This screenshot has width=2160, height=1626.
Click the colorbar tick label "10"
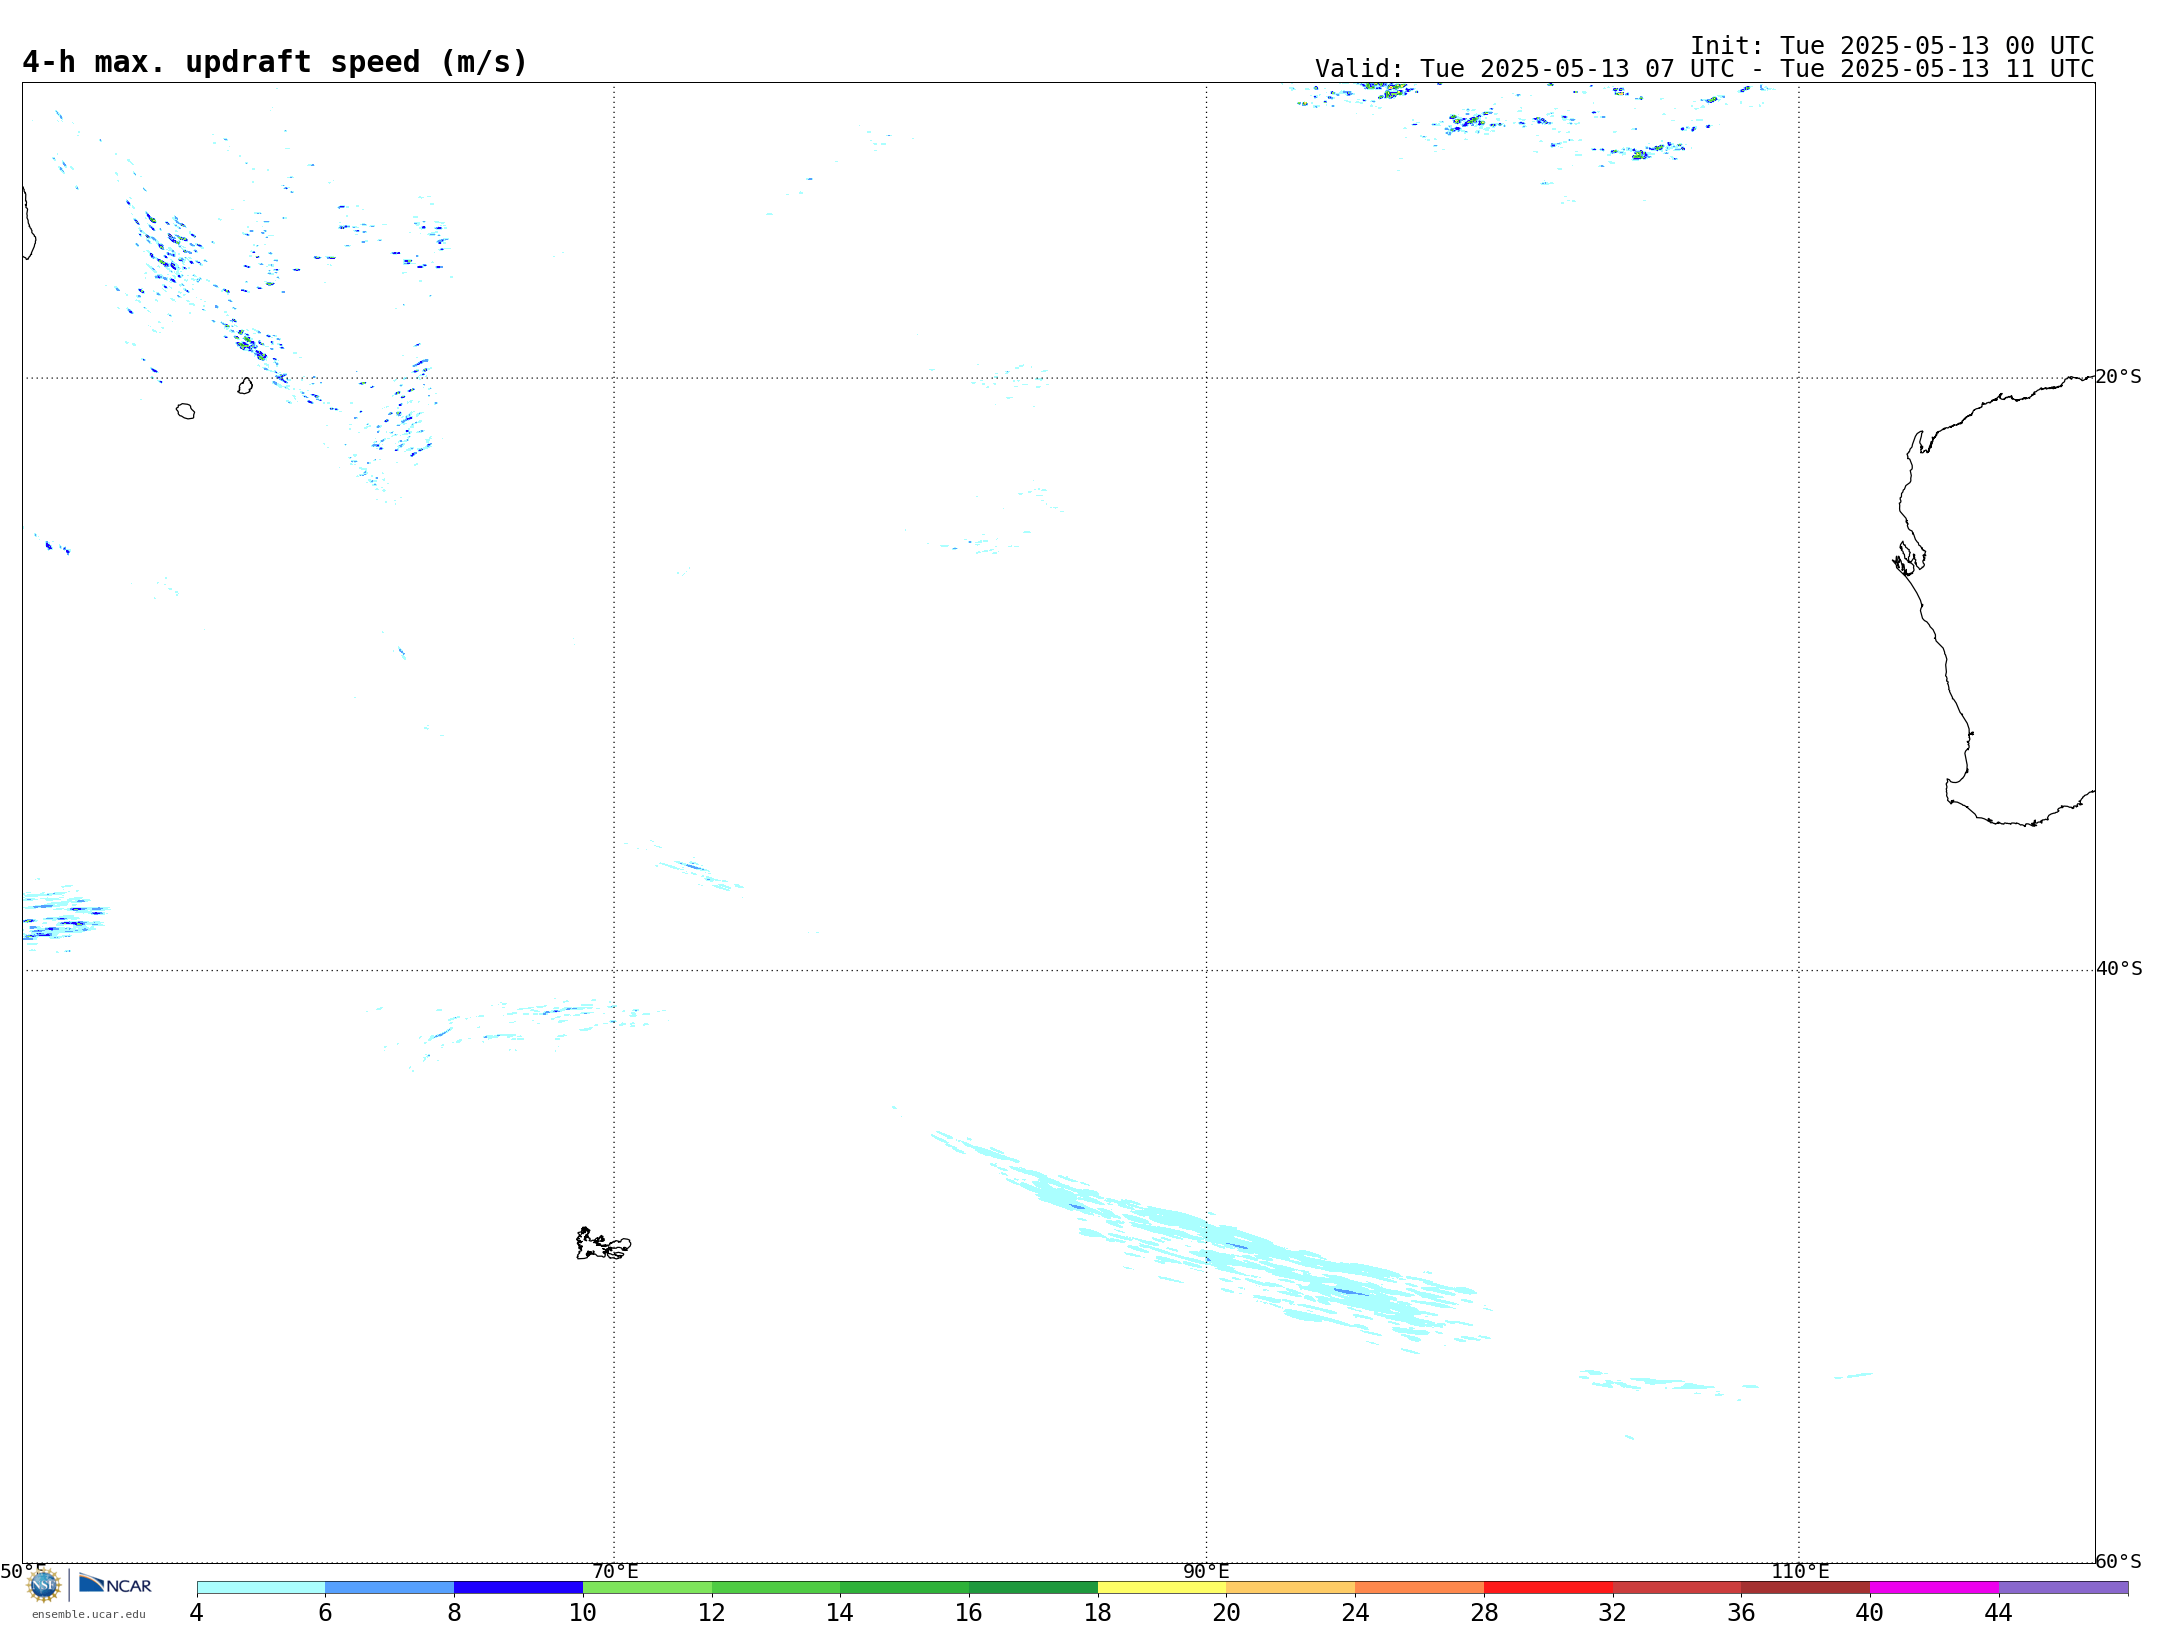click(x=583, y=1613)
